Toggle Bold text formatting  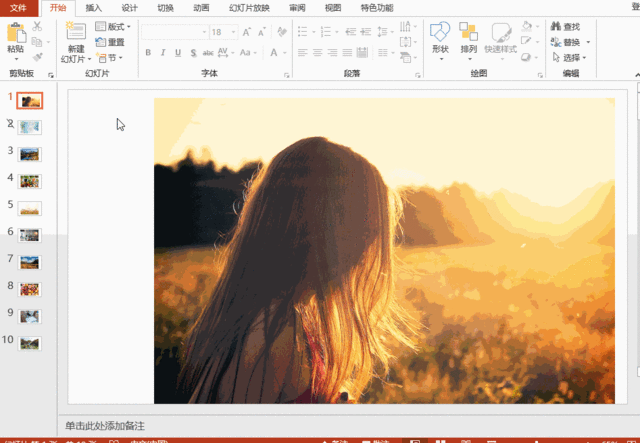click(148, 53)
